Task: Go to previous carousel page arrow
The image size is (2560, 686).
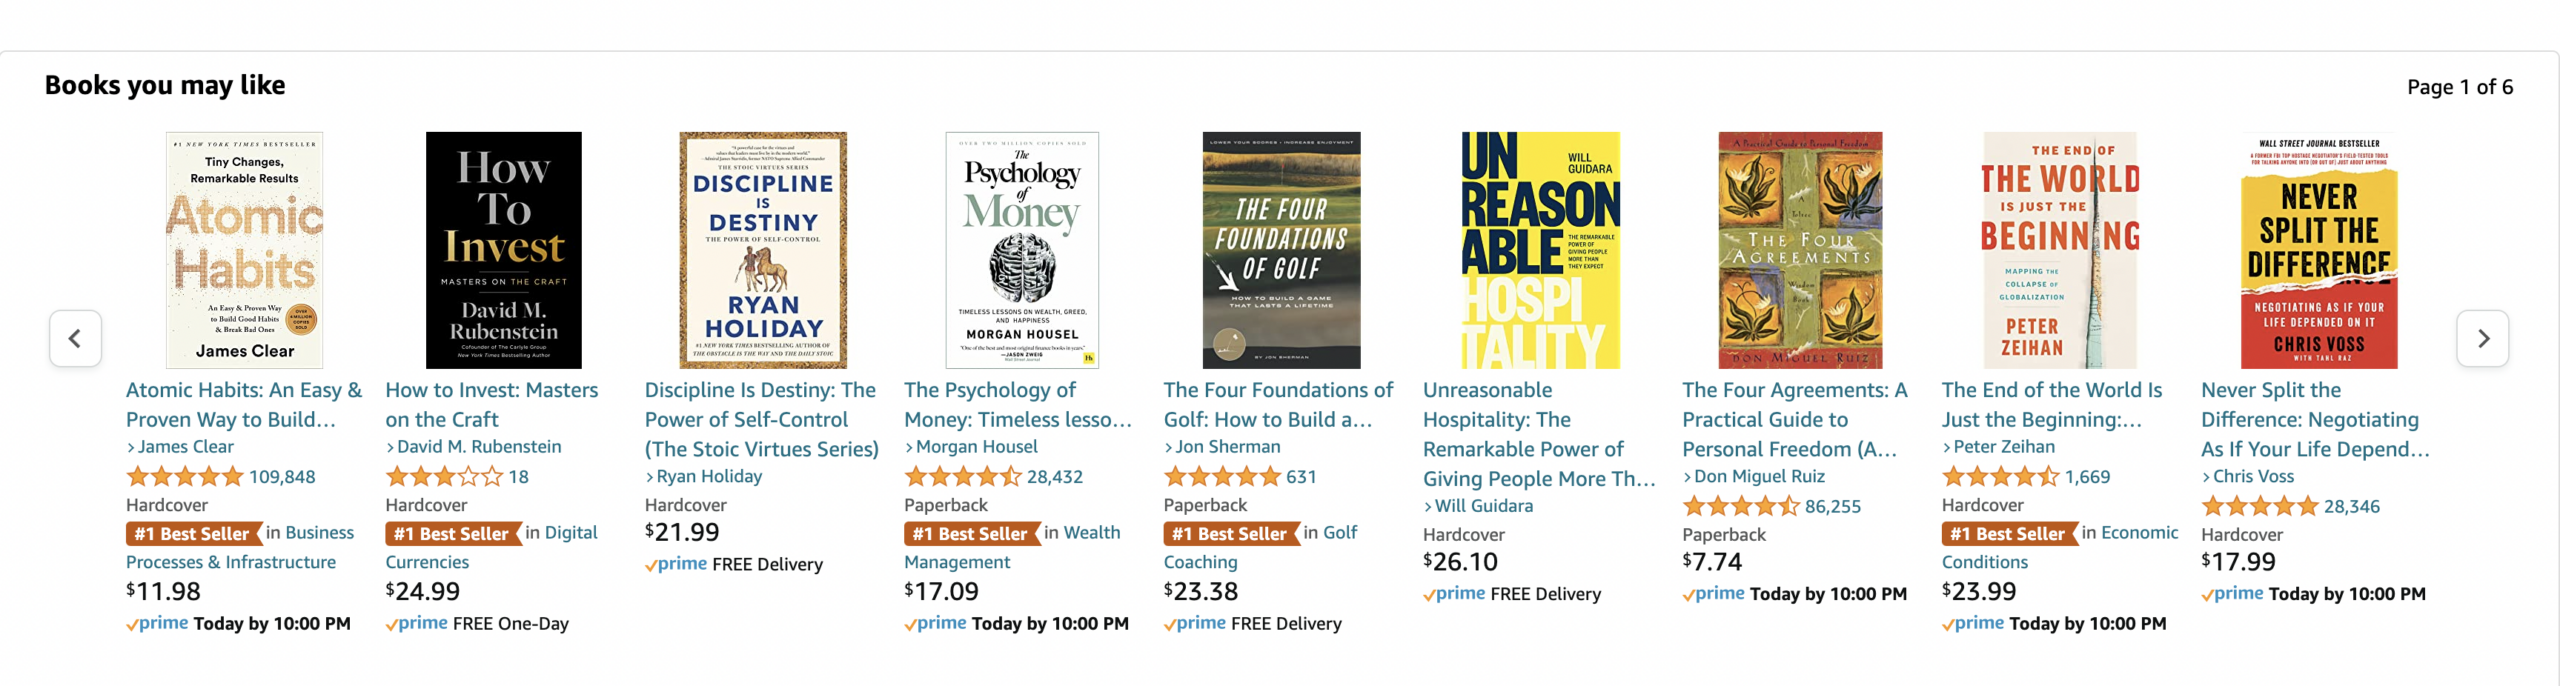Action: (75, 339)
